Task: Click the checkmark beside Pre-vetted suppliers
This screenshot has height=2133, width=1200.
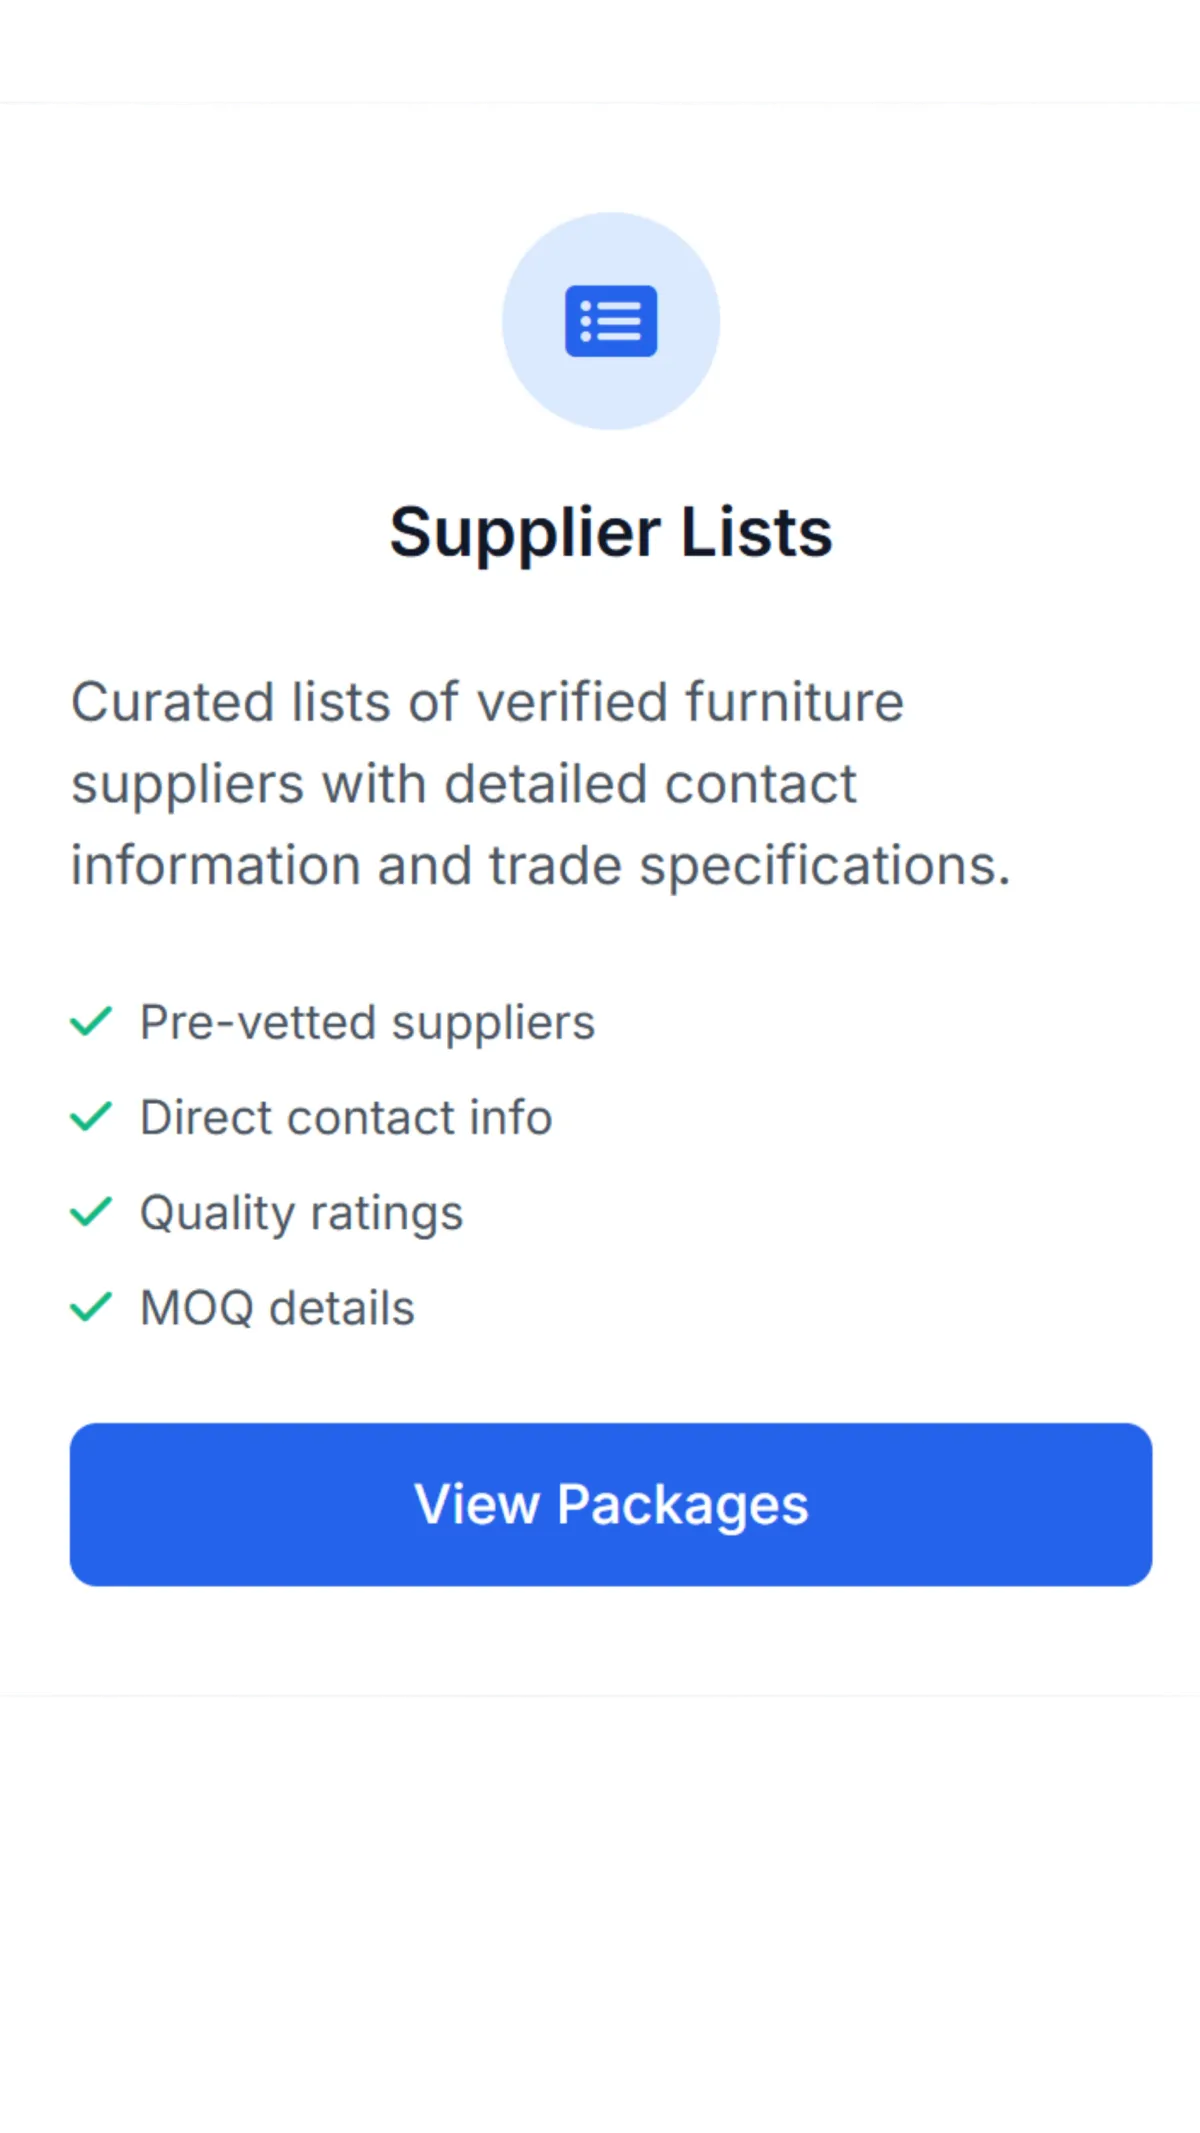Action: tap(91, 1022)
